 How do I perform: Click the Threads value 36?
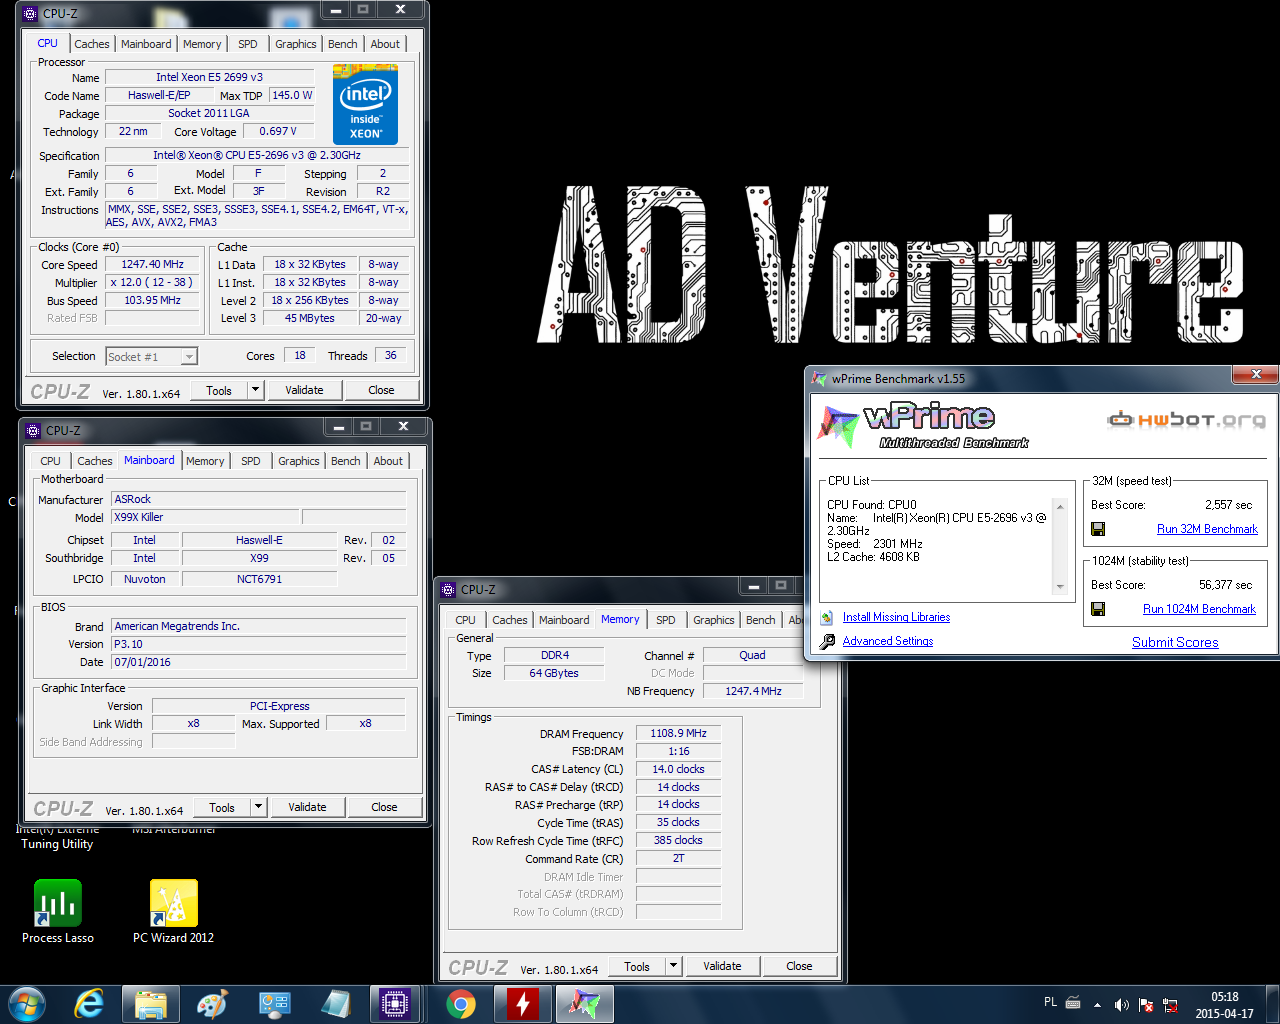click(390, 355)
